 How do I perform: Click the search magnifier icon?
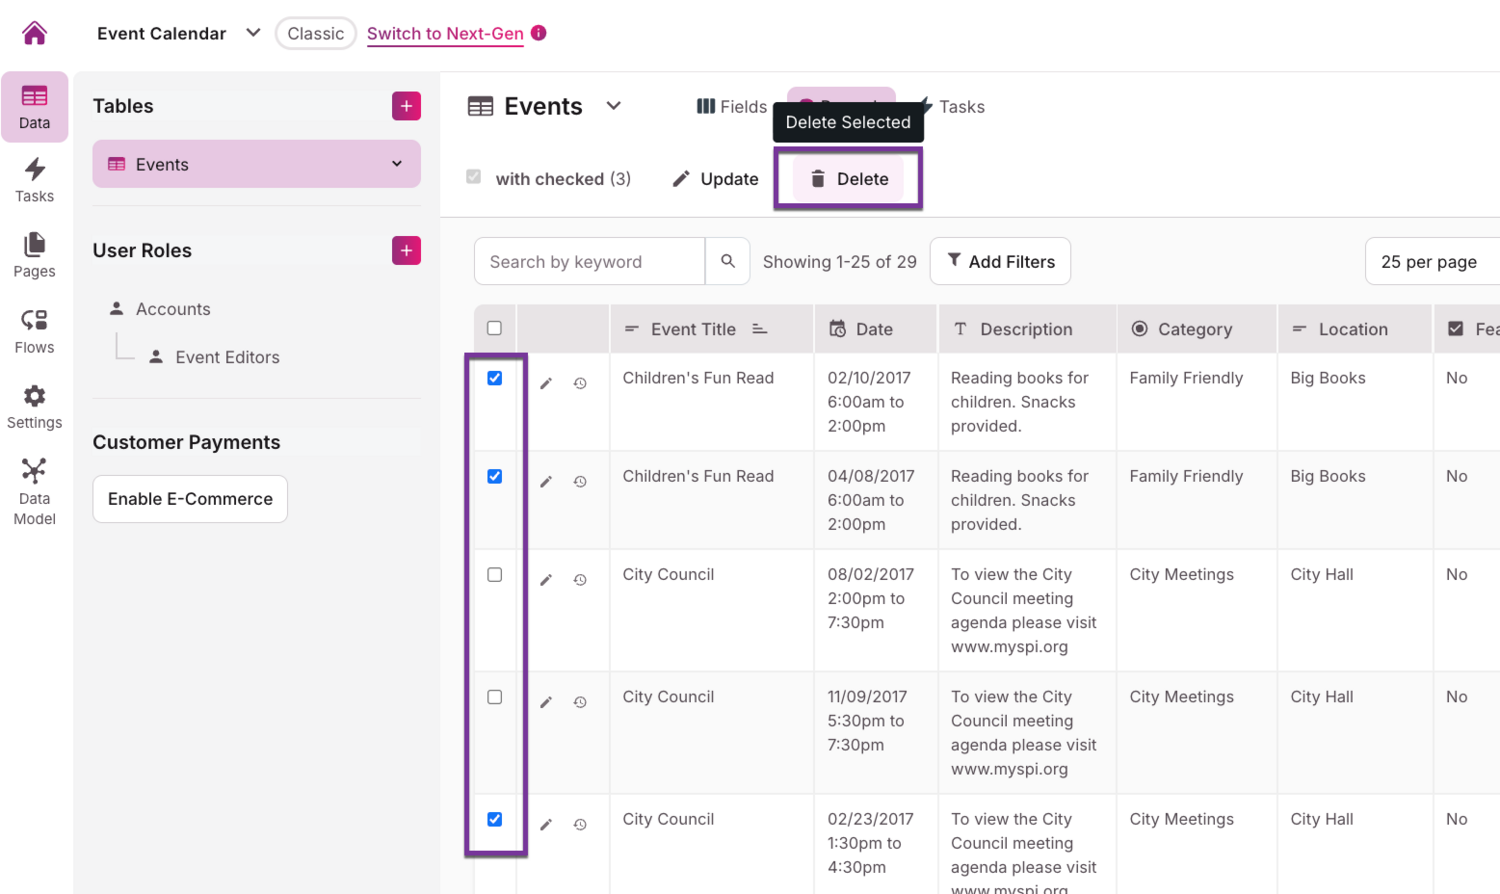[x=728, y=261]
